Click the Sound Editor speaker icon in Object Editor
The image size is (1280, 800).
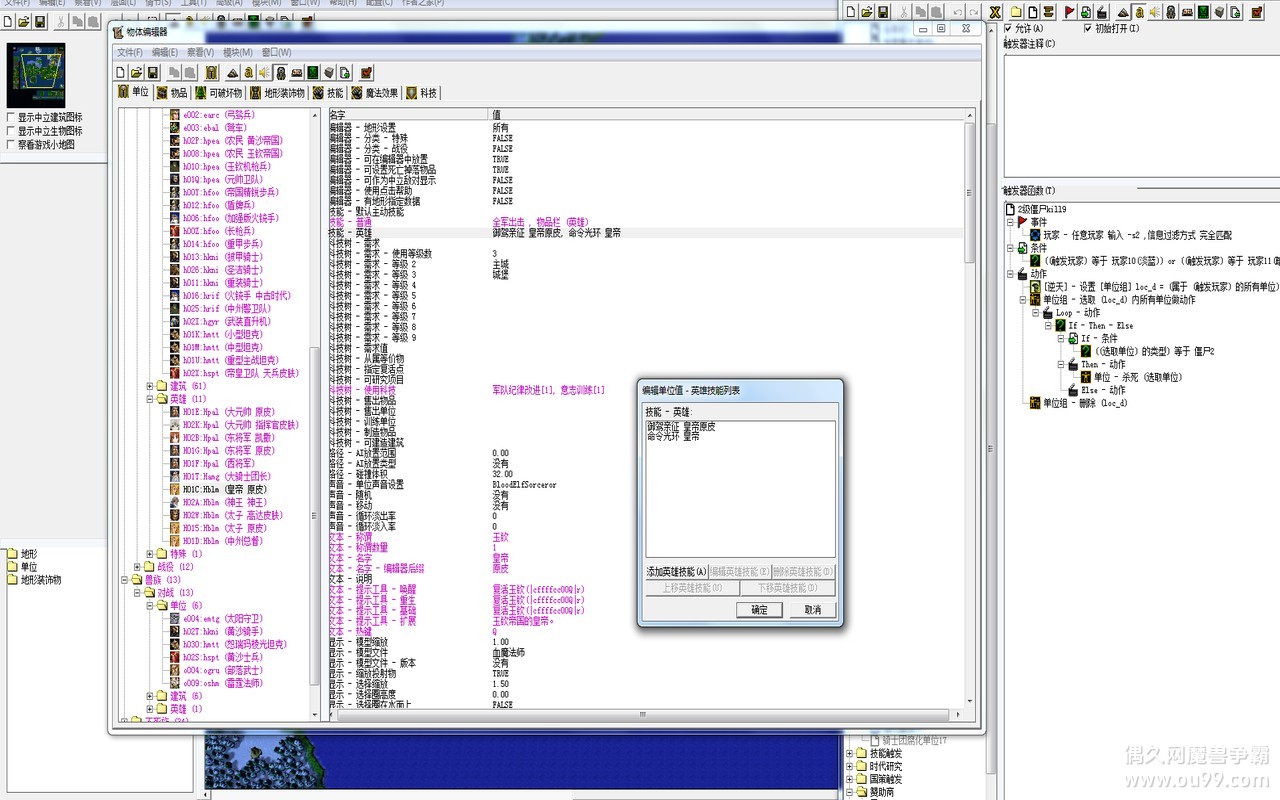pyautogui.click(x=264, y=72)
